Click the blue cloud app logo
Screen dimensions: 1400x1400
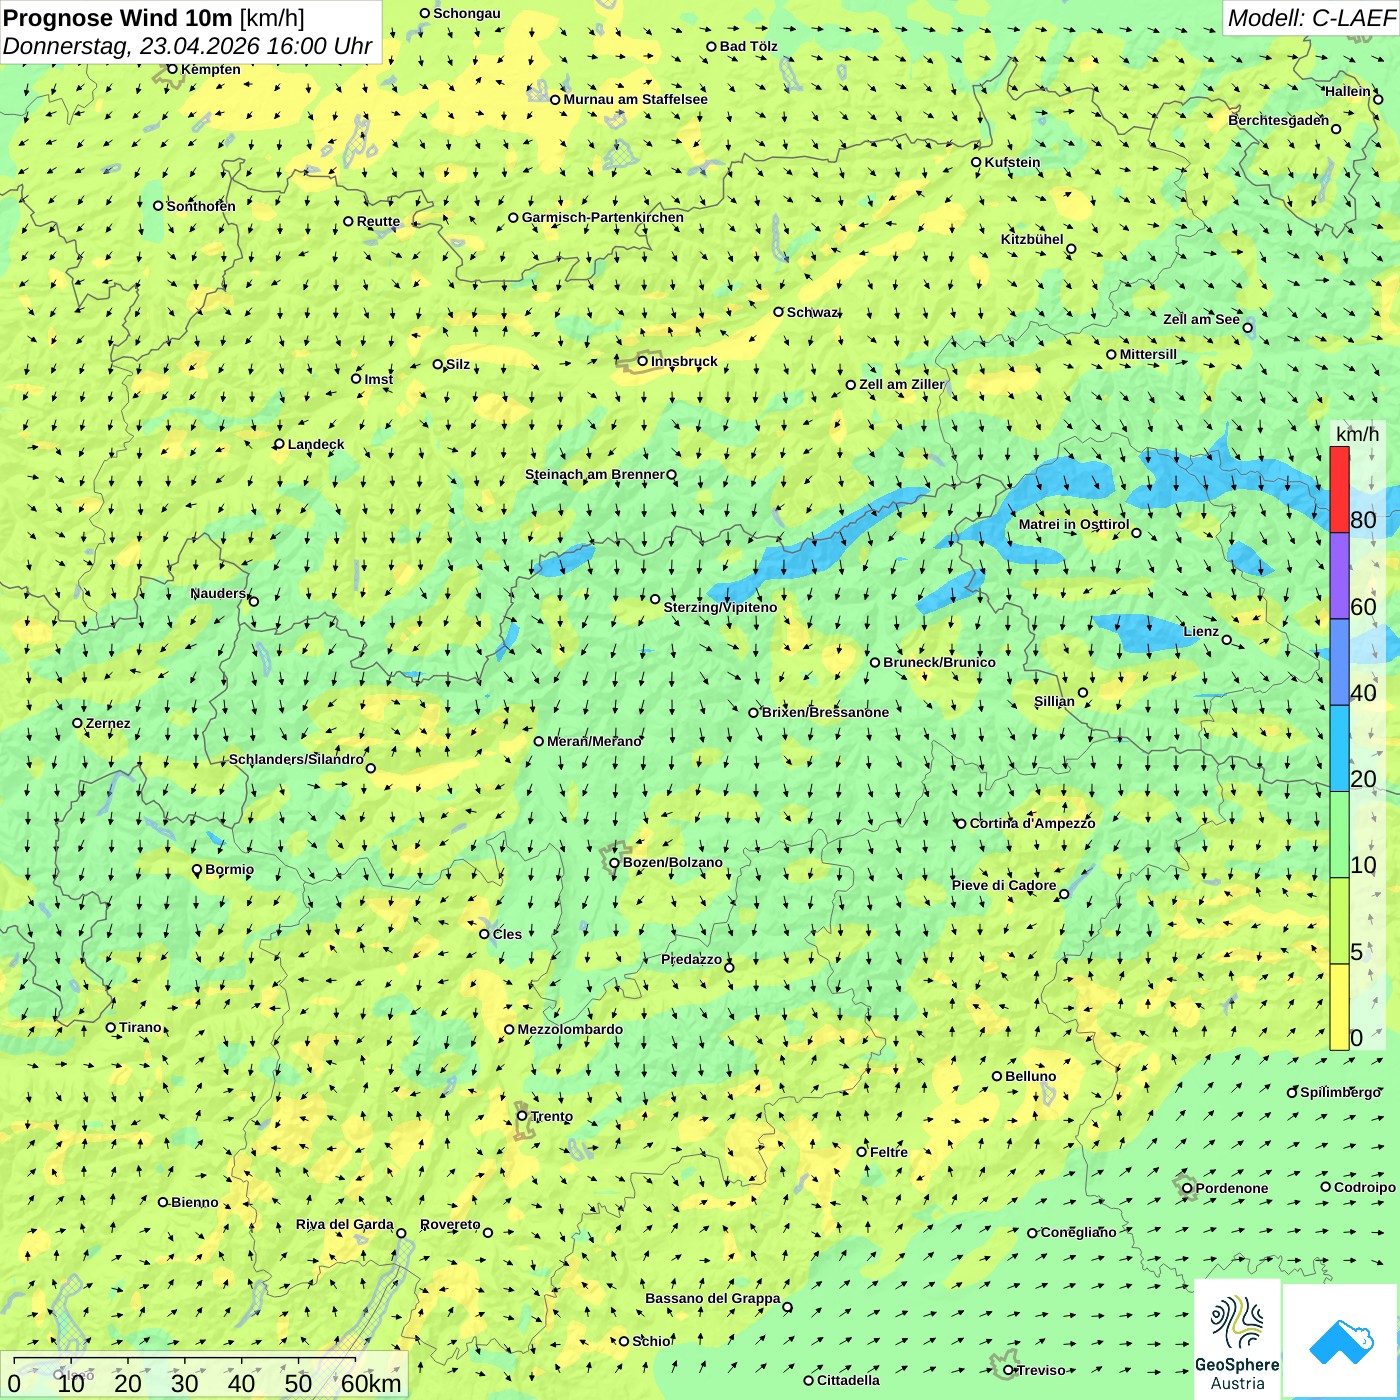[1341, 1341]
